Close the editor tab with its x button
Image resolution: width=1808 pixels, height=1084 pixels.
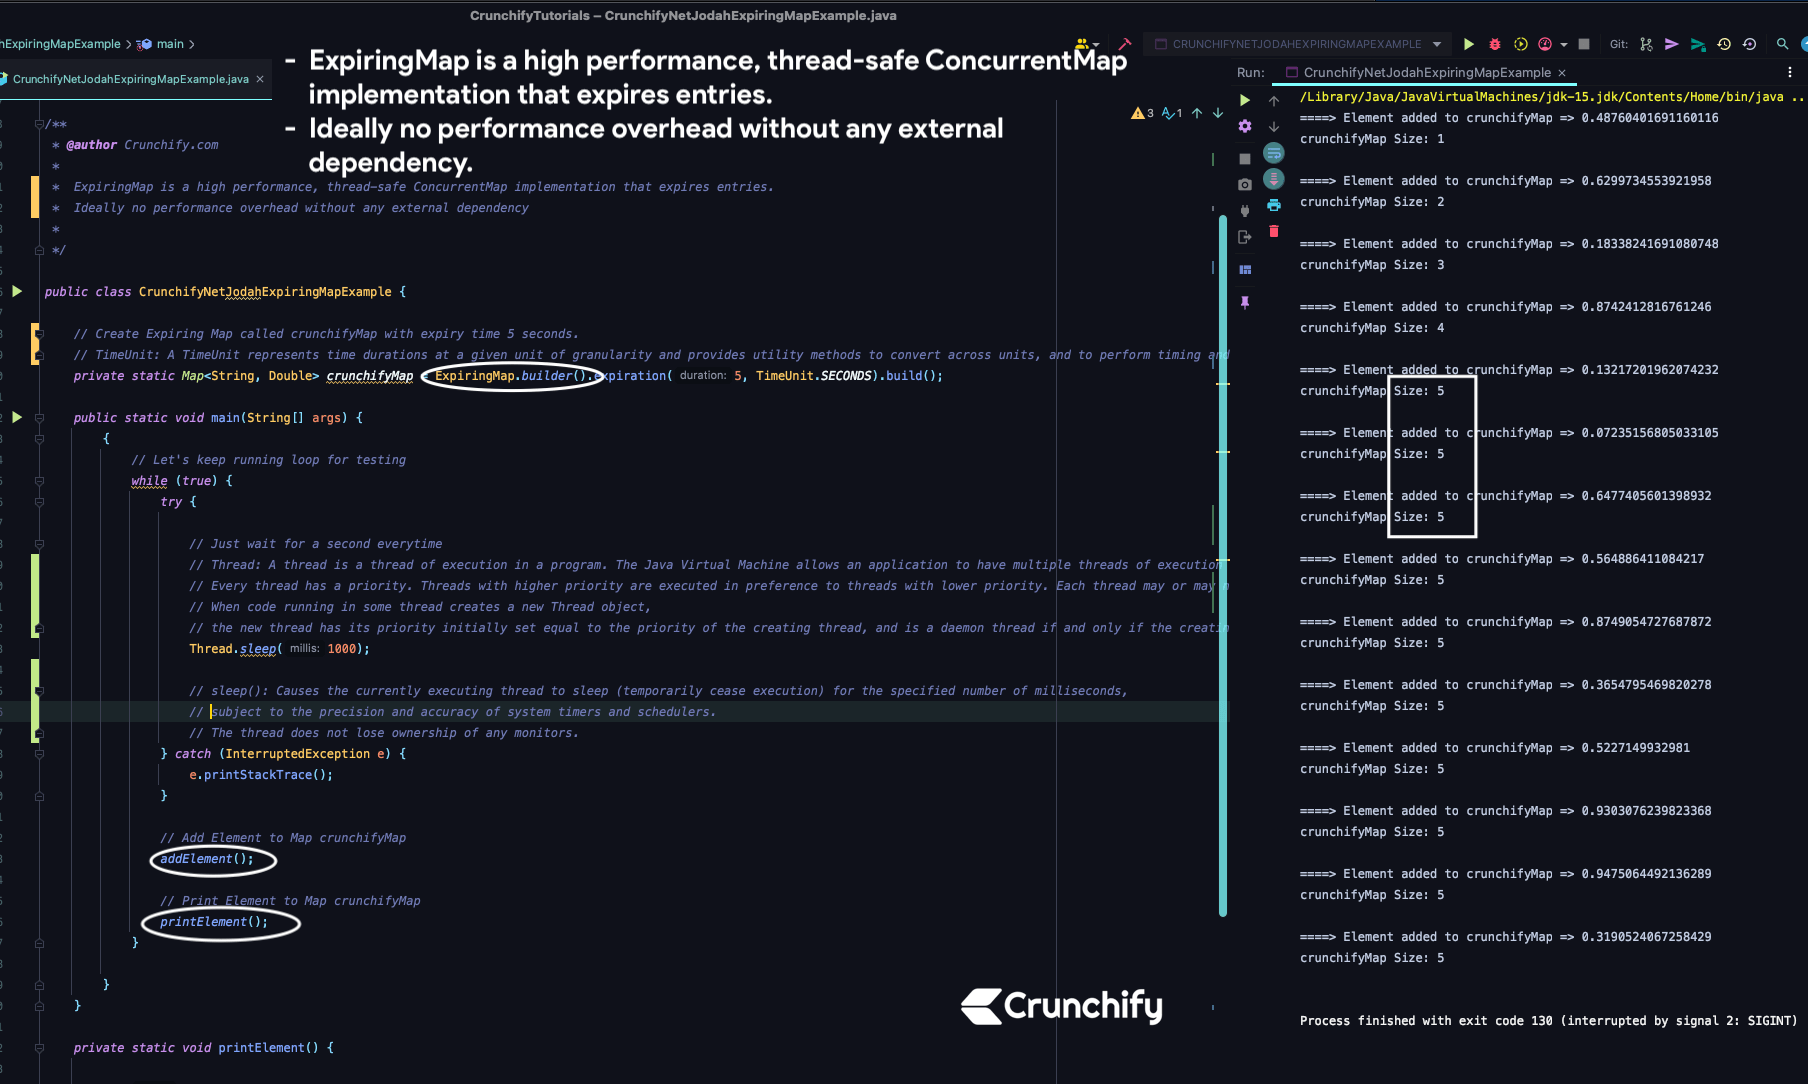pyautogui.click(x=259, y=79)
